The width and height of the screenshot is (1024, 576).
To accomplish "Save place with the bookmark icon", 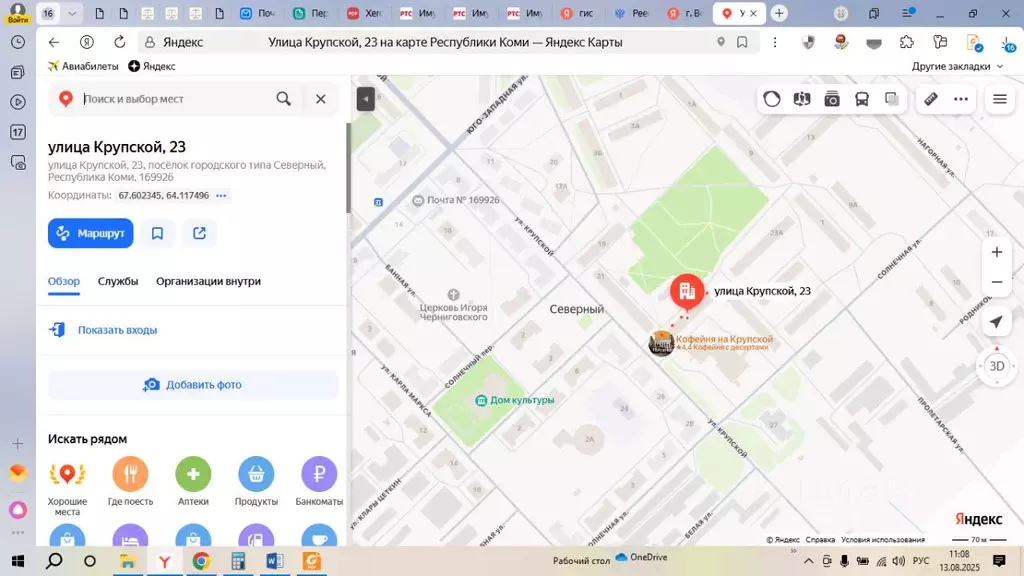I will coord(157,233).
